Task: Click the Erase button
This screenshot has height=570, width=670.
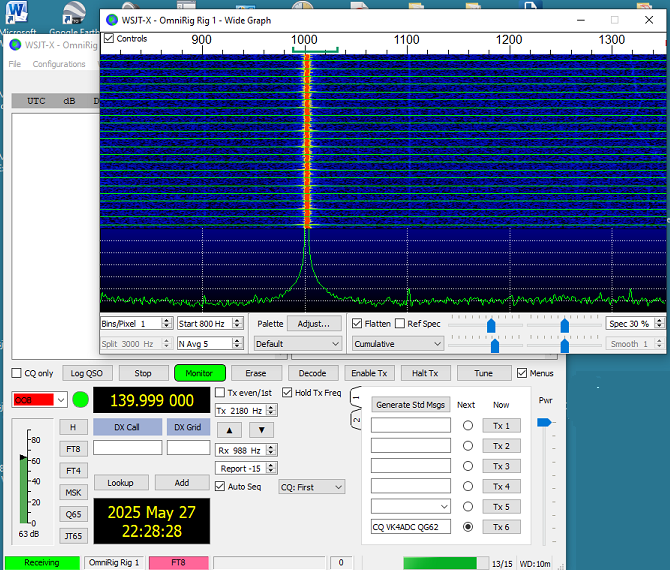Action: [x=256, y=373]
